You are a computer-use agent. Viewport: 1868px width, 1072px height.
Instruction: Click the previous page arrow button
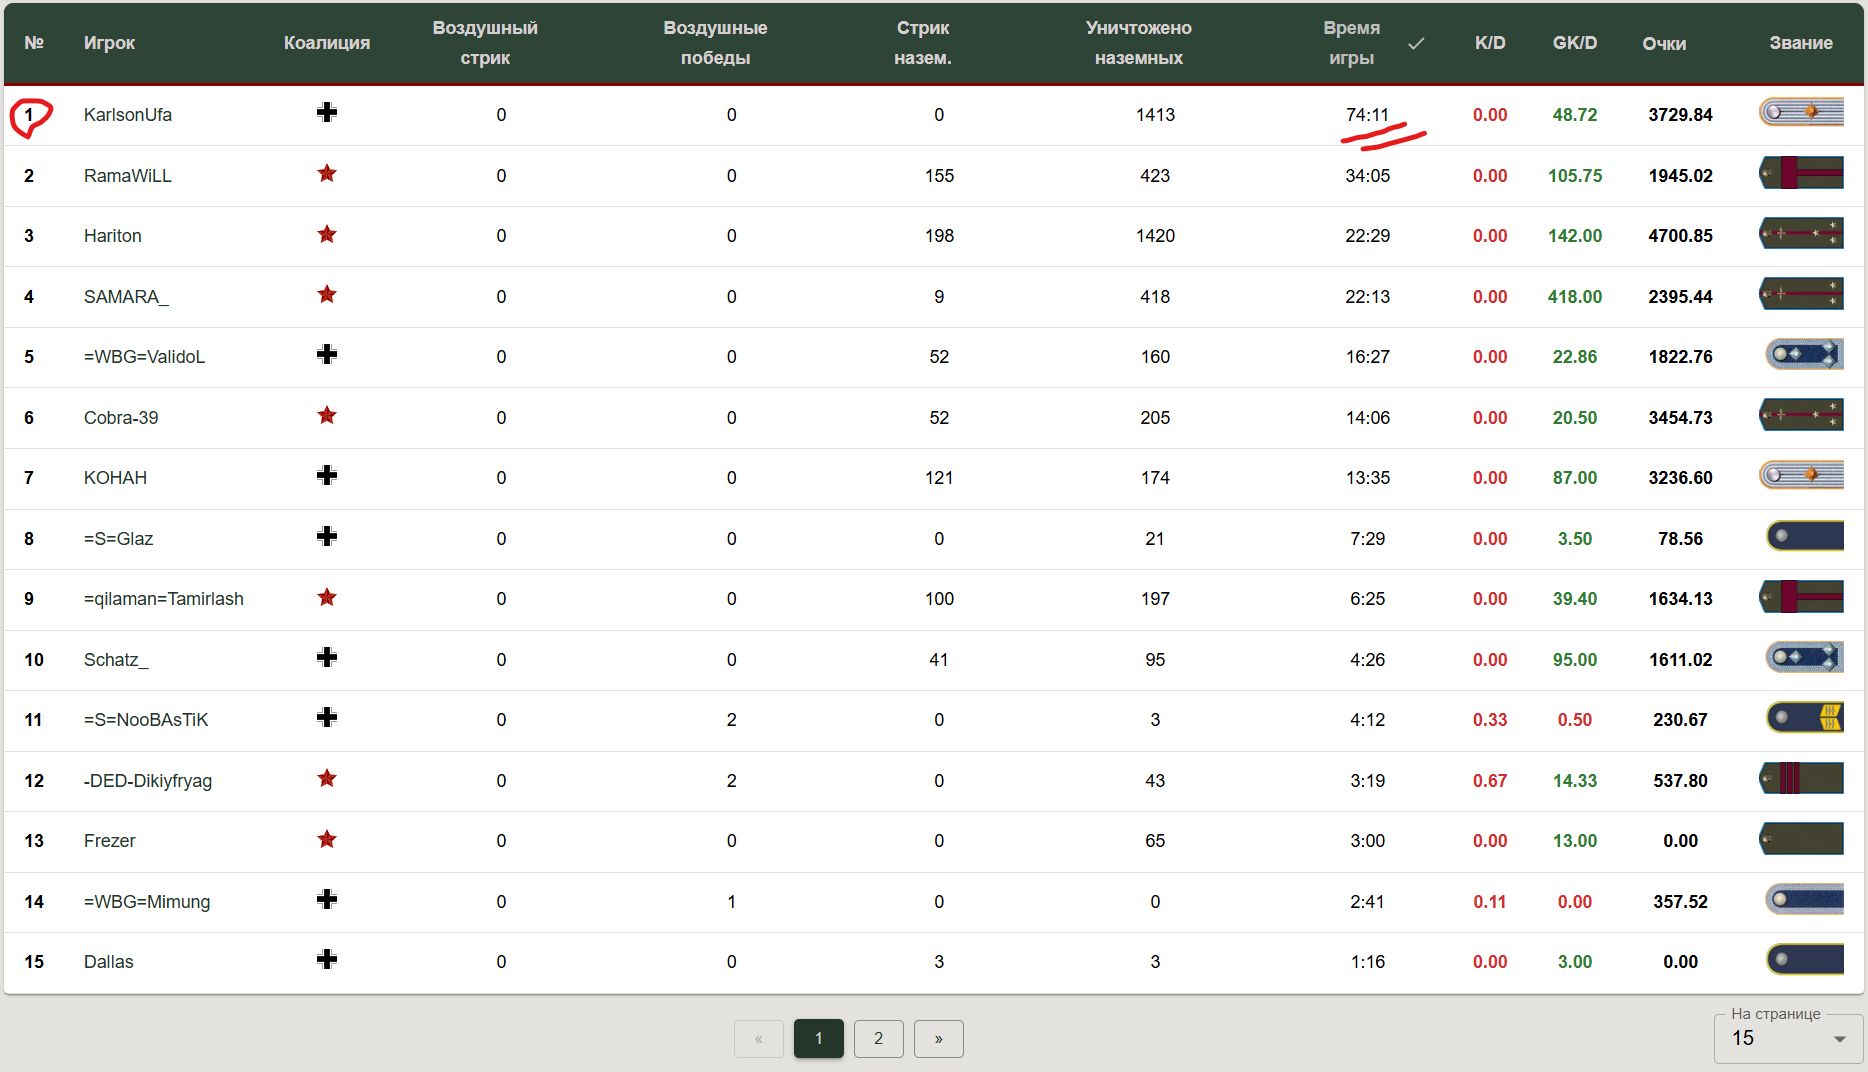point(759,1038)
